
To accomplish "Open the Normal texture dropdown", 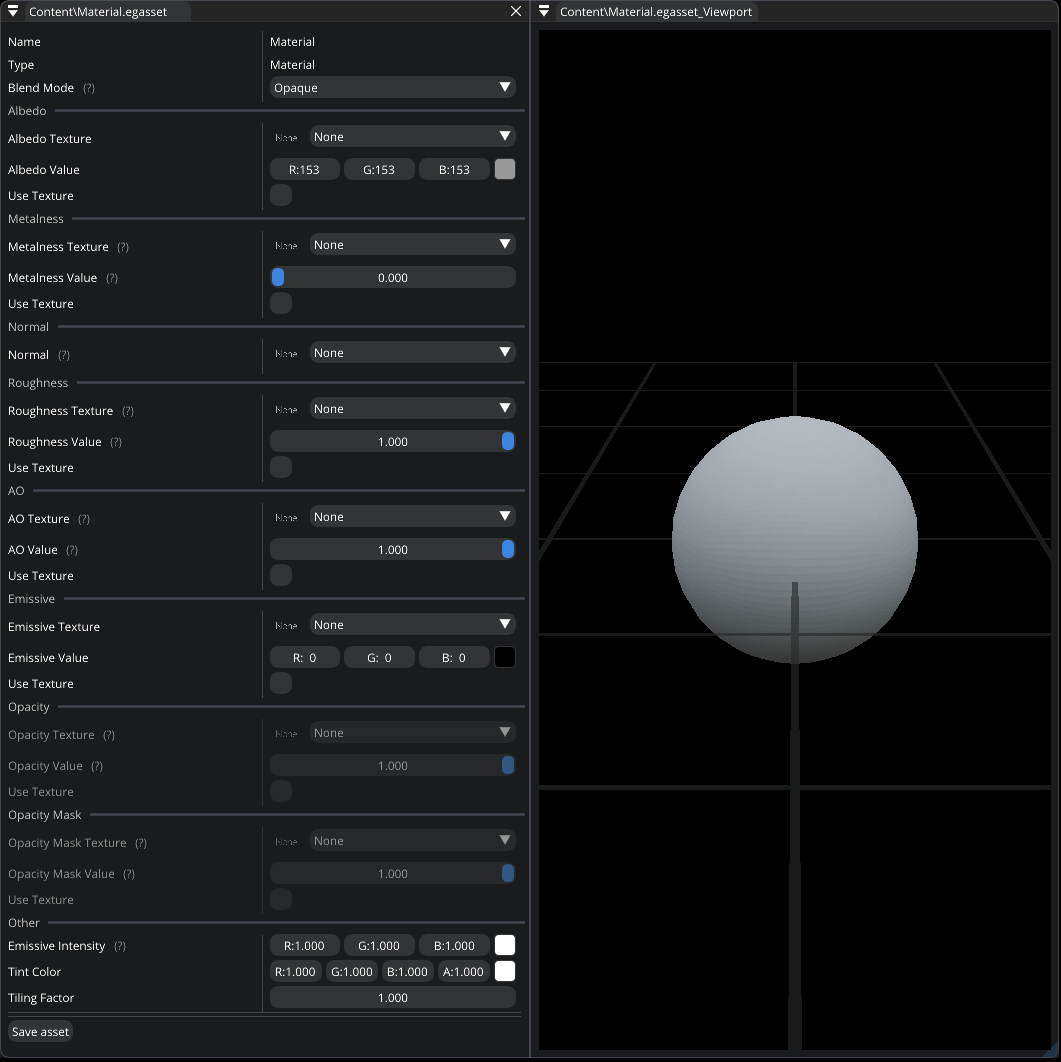I will point(412,353).
